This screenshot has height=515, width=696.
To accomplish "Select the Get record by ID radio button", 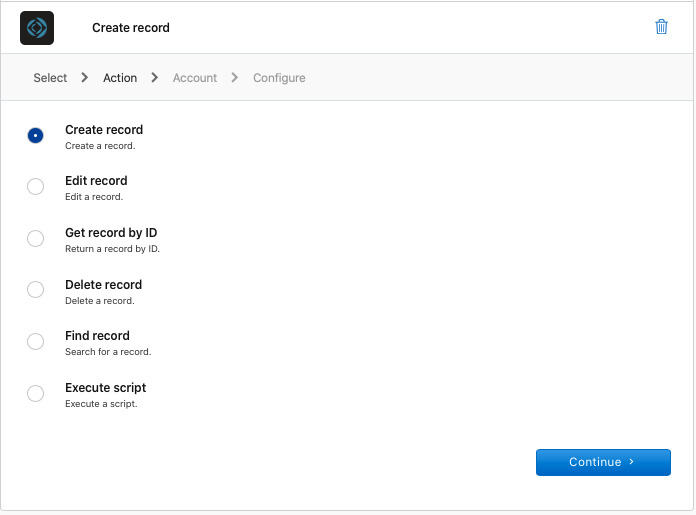I will click(x=35, y=238).
